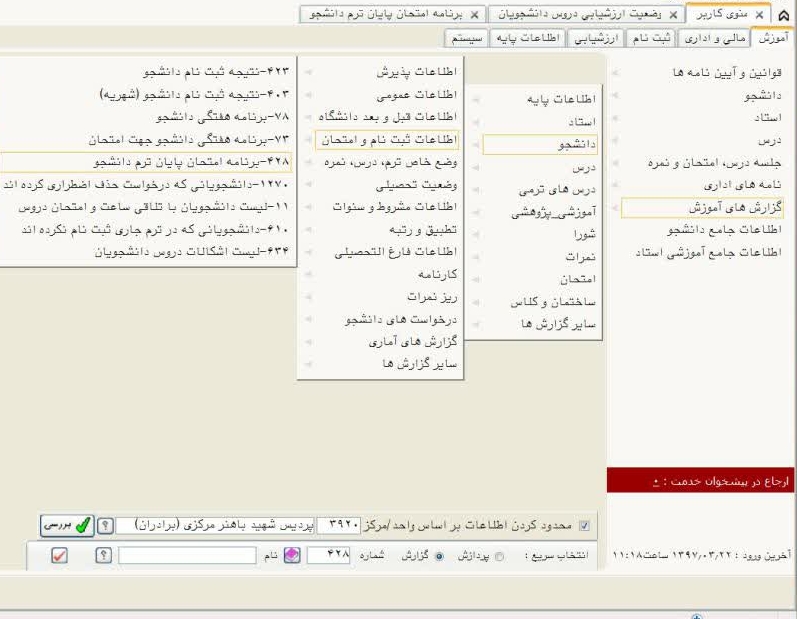Click the red checkmark icon at bottom left

(x=58, y=554)
